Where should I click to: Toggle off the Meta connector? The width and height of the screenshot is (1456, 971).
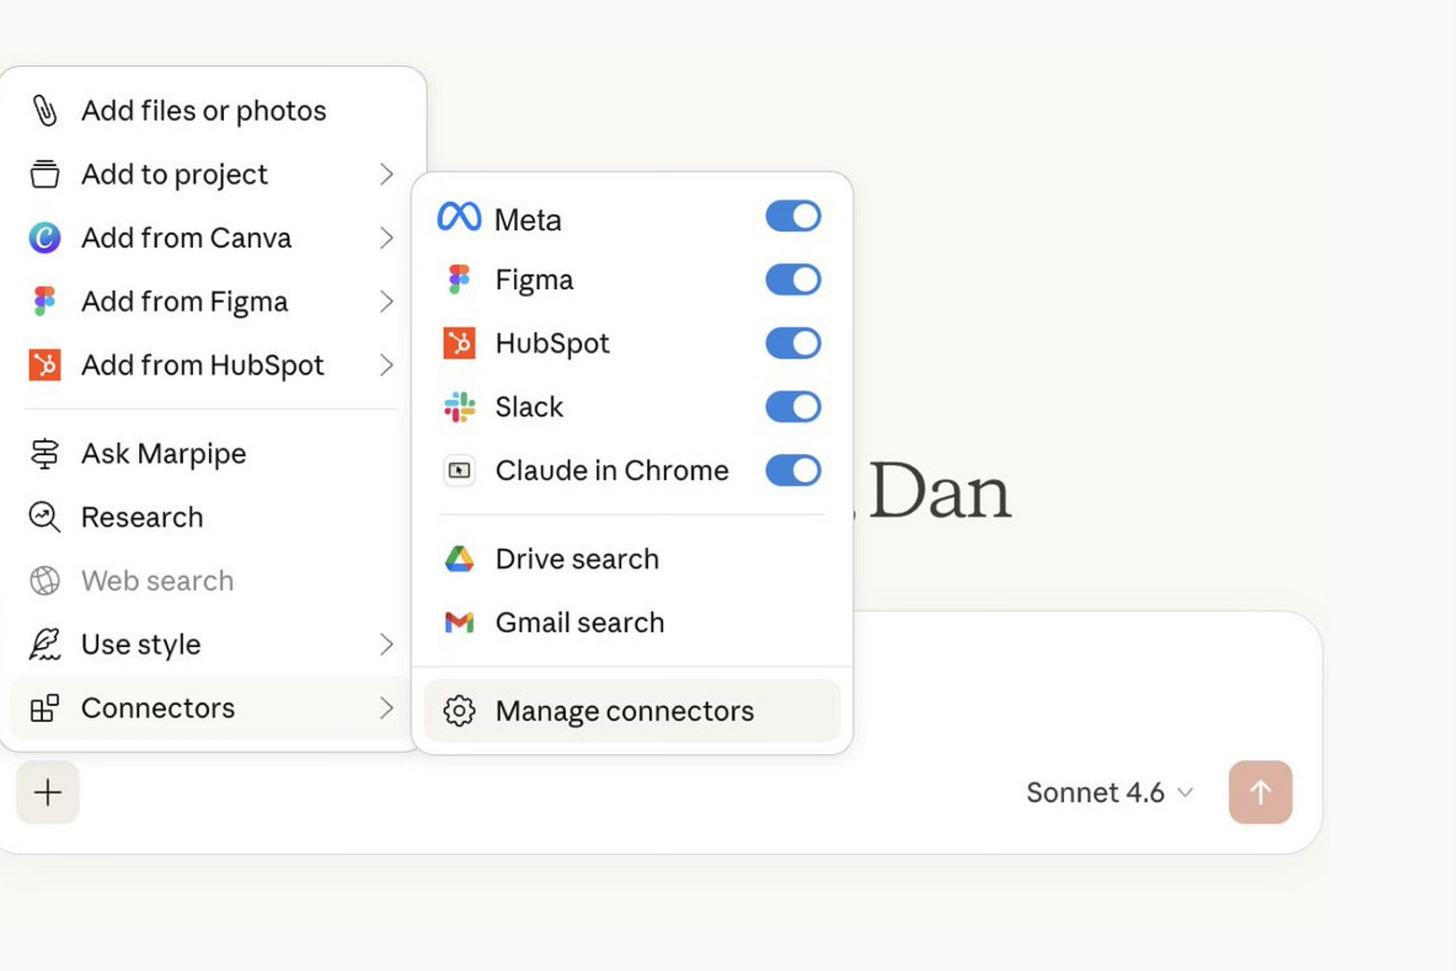(x=793, y=216)
